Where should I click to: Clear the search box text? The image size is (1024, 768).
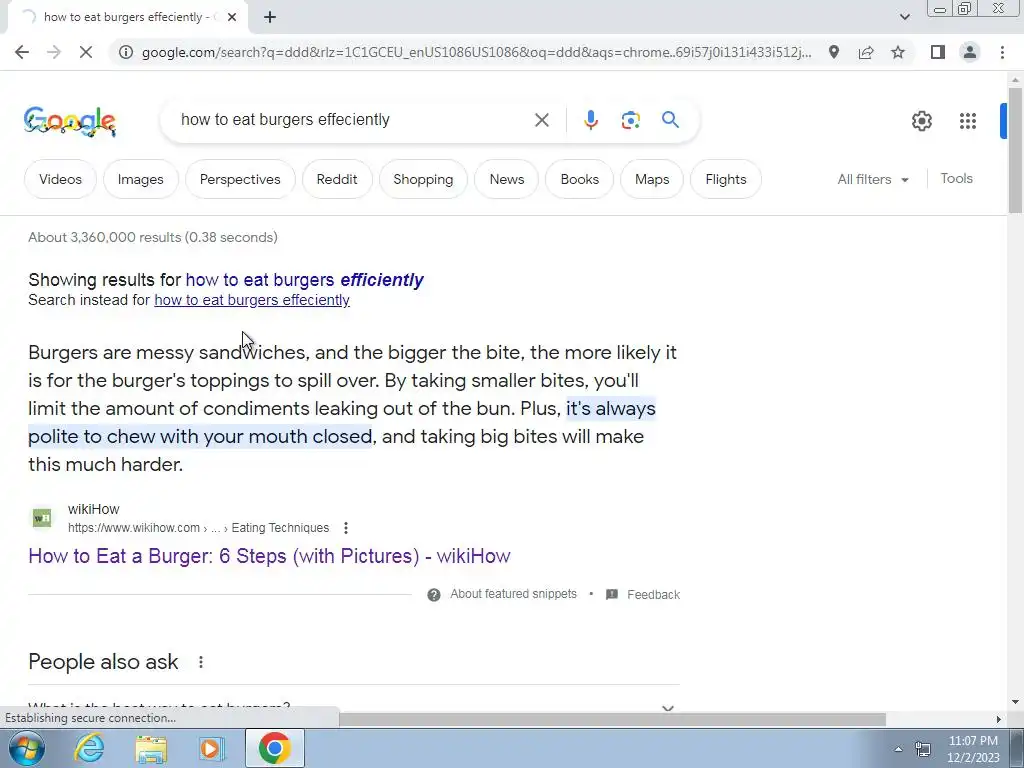click(541, 120)
